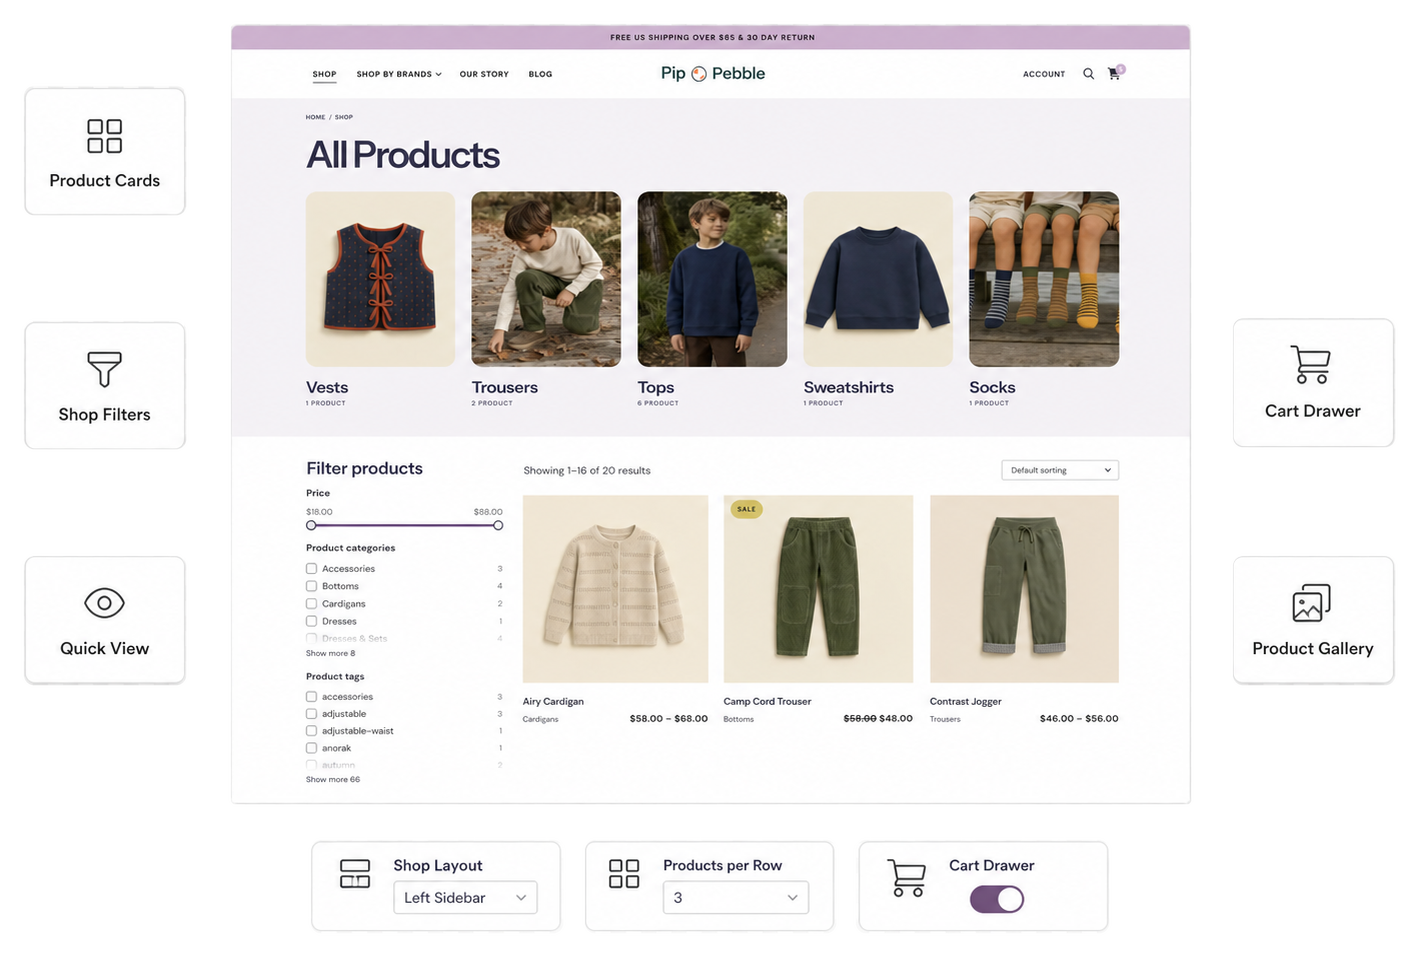
Task: Select the Cart Drawer card on right side
Action: pyautogui.click(x=1313, y=383)
